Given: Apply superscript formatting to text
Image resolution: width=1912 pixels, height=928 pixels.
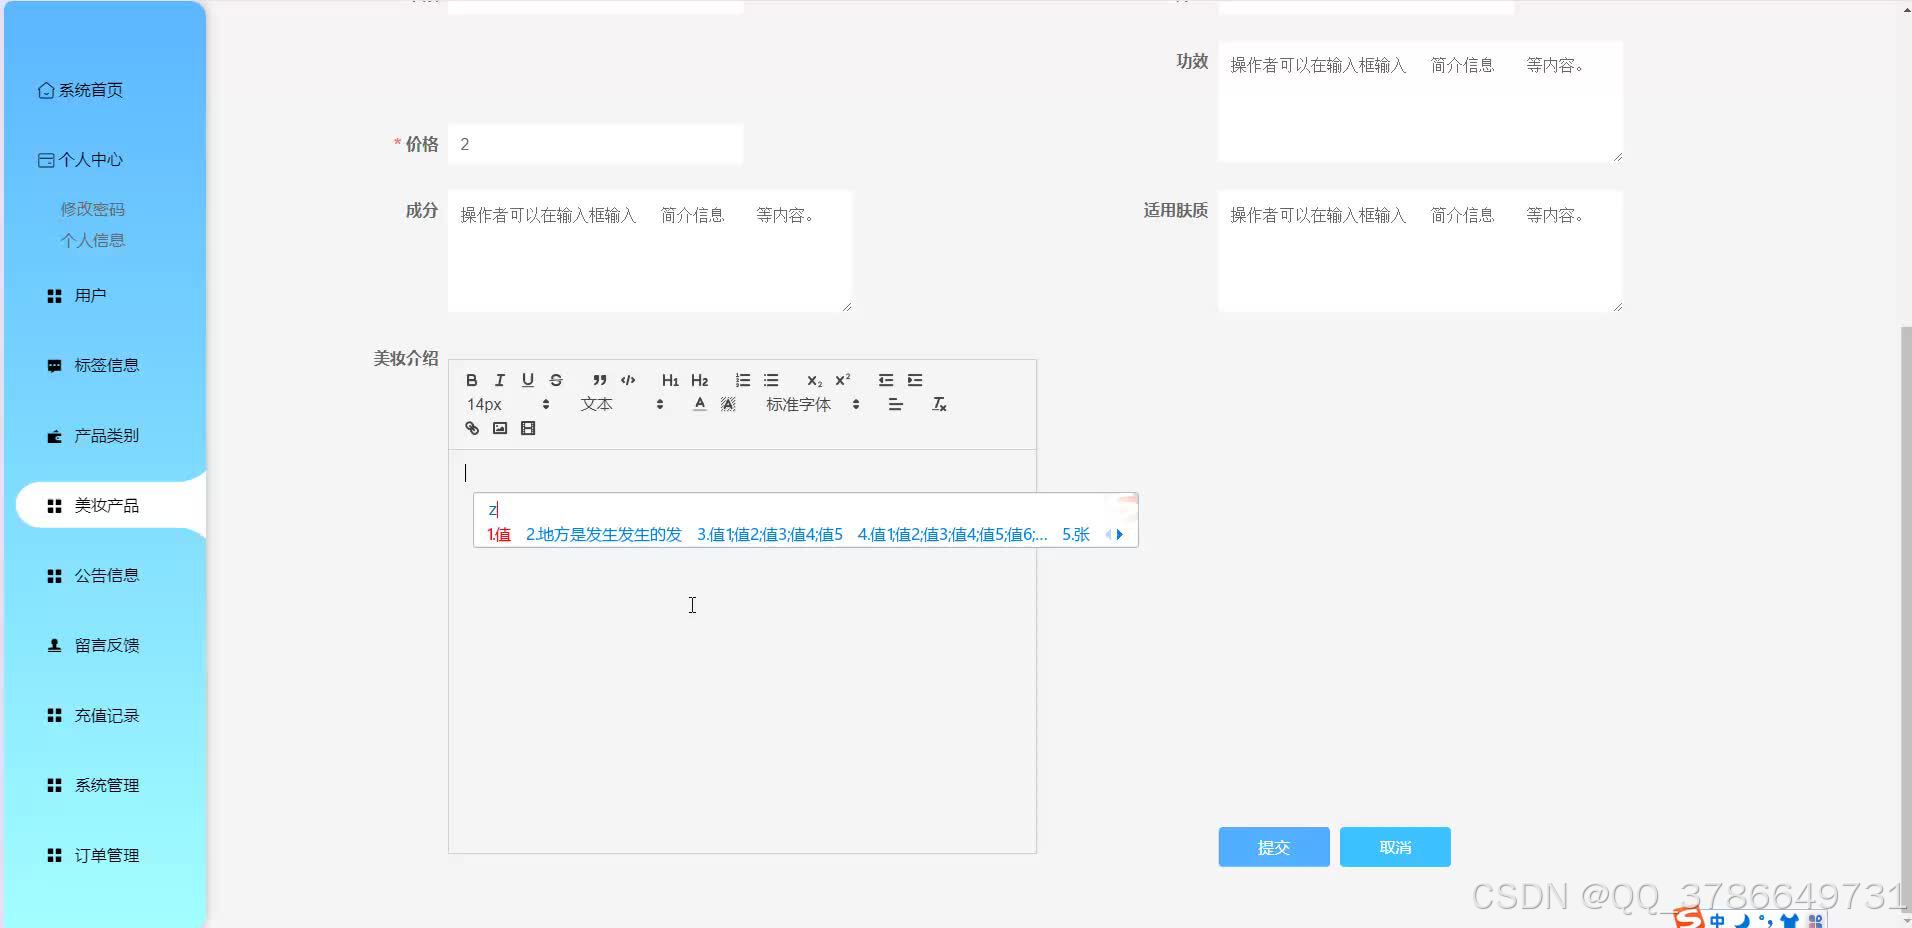Looking at the screenshot, I should coord(842,380).
